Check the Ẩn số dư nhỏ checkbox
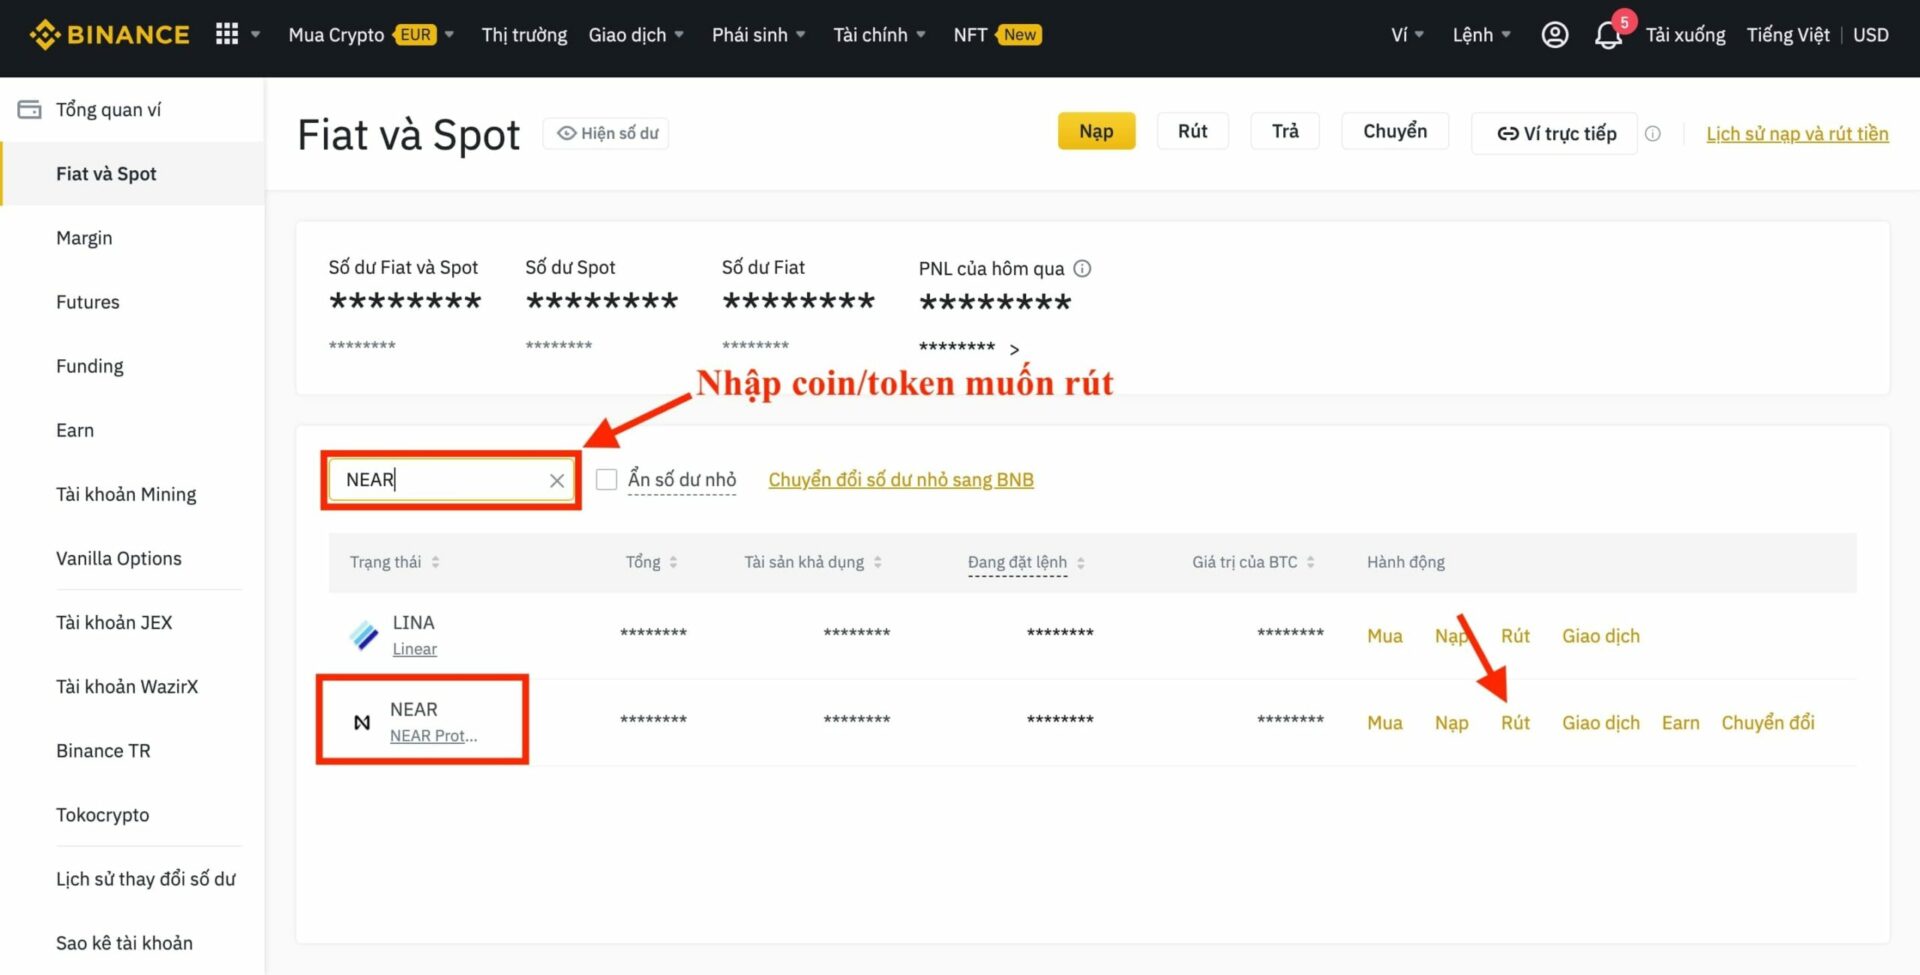Image resolution: width=1920 pixels, height=975 pixels. [x=606, y=480]
